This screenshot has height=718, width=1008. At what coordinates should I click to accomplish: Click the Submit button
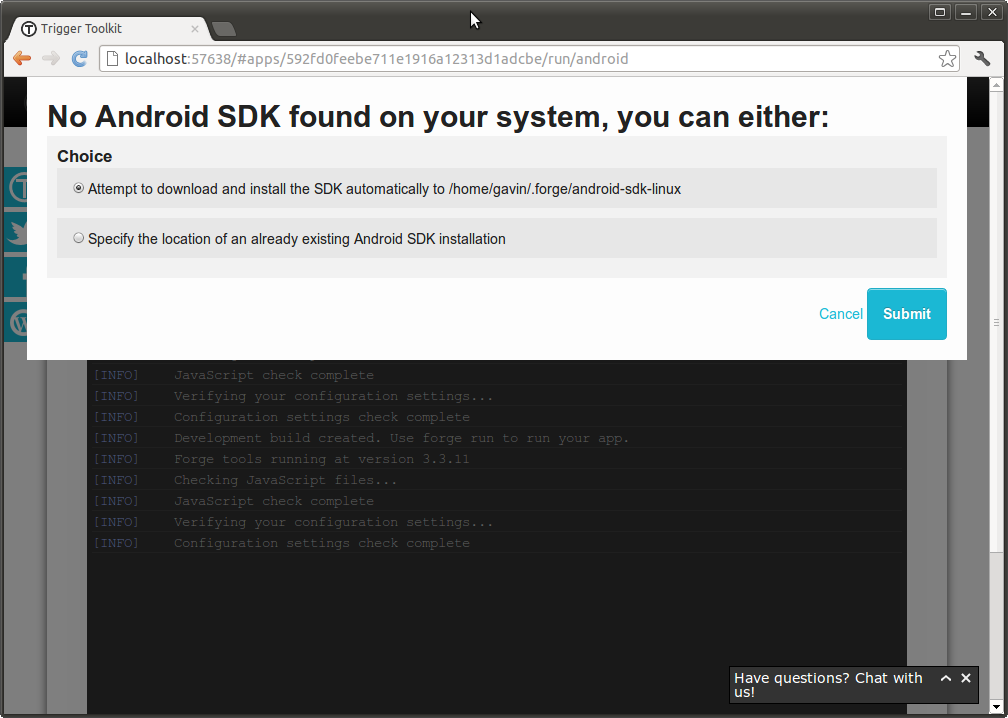906,314
